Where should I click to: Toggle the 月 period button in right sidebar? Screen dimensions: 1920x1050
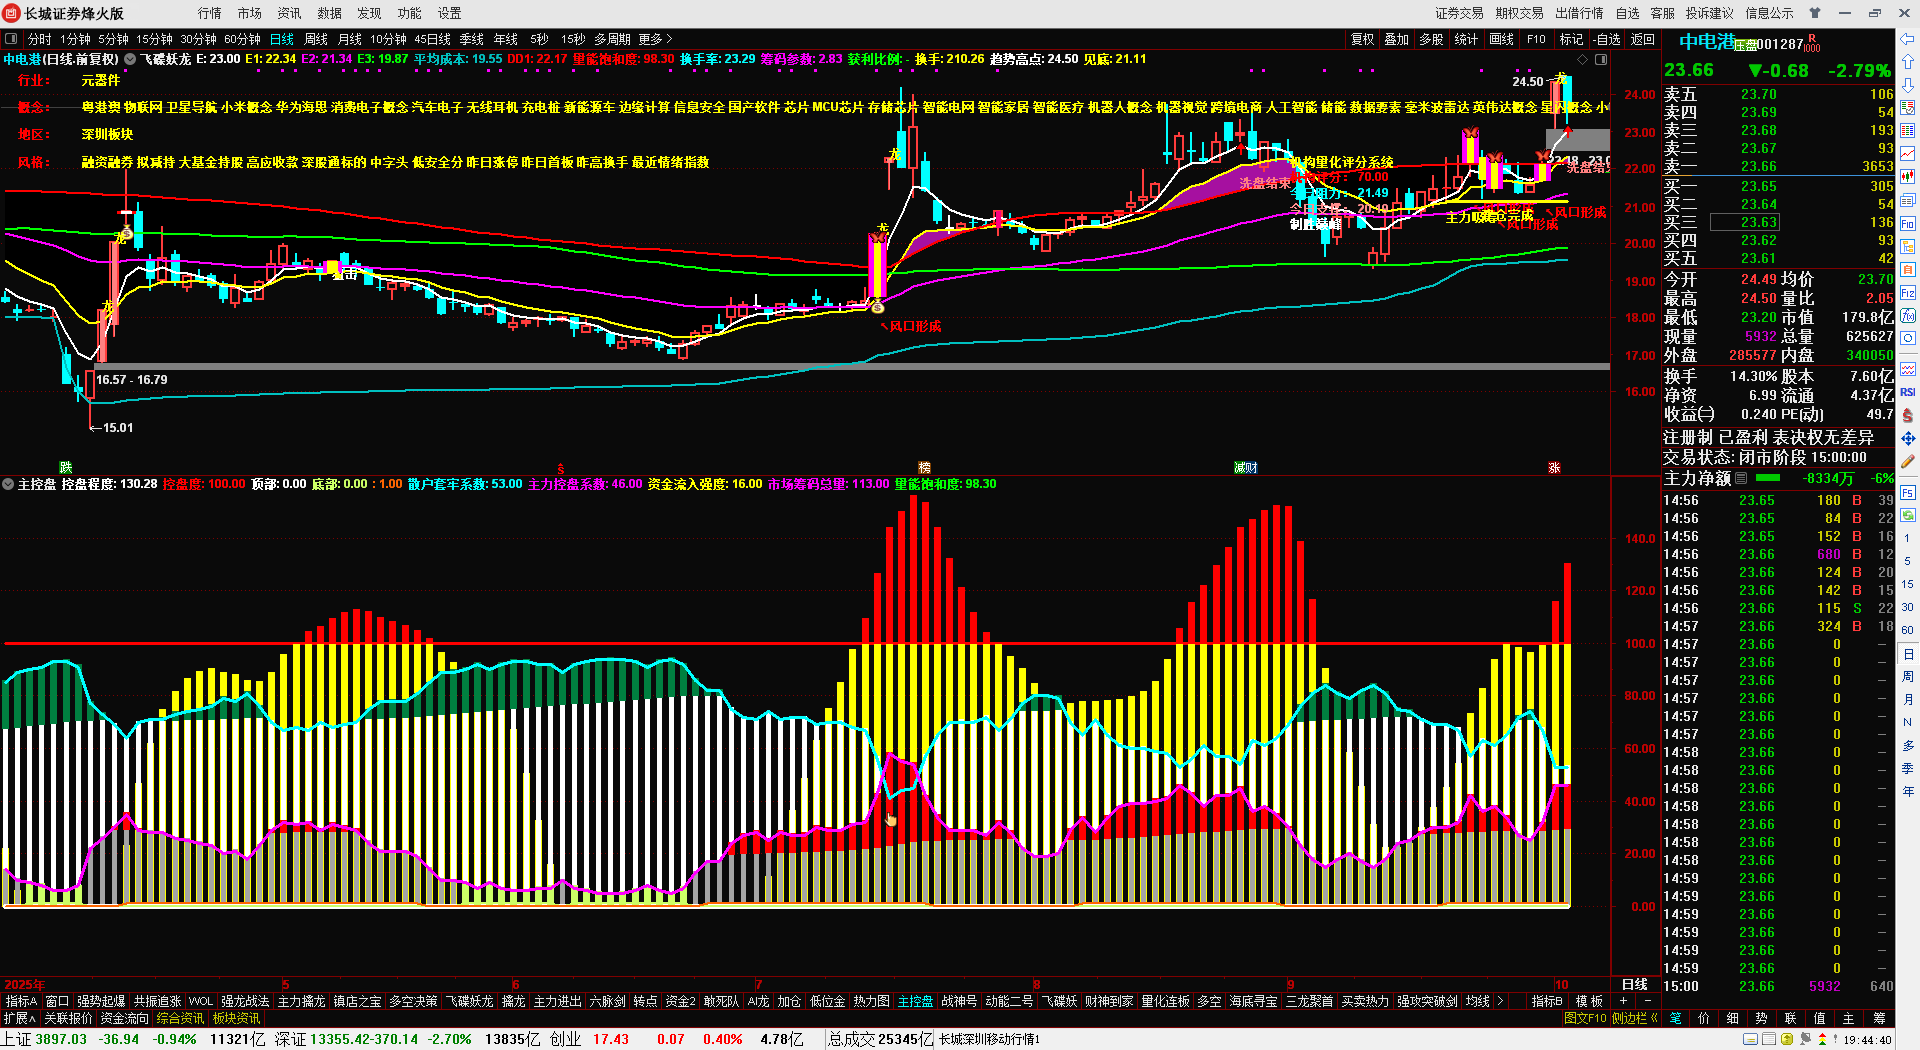(x=1908, y=700)
